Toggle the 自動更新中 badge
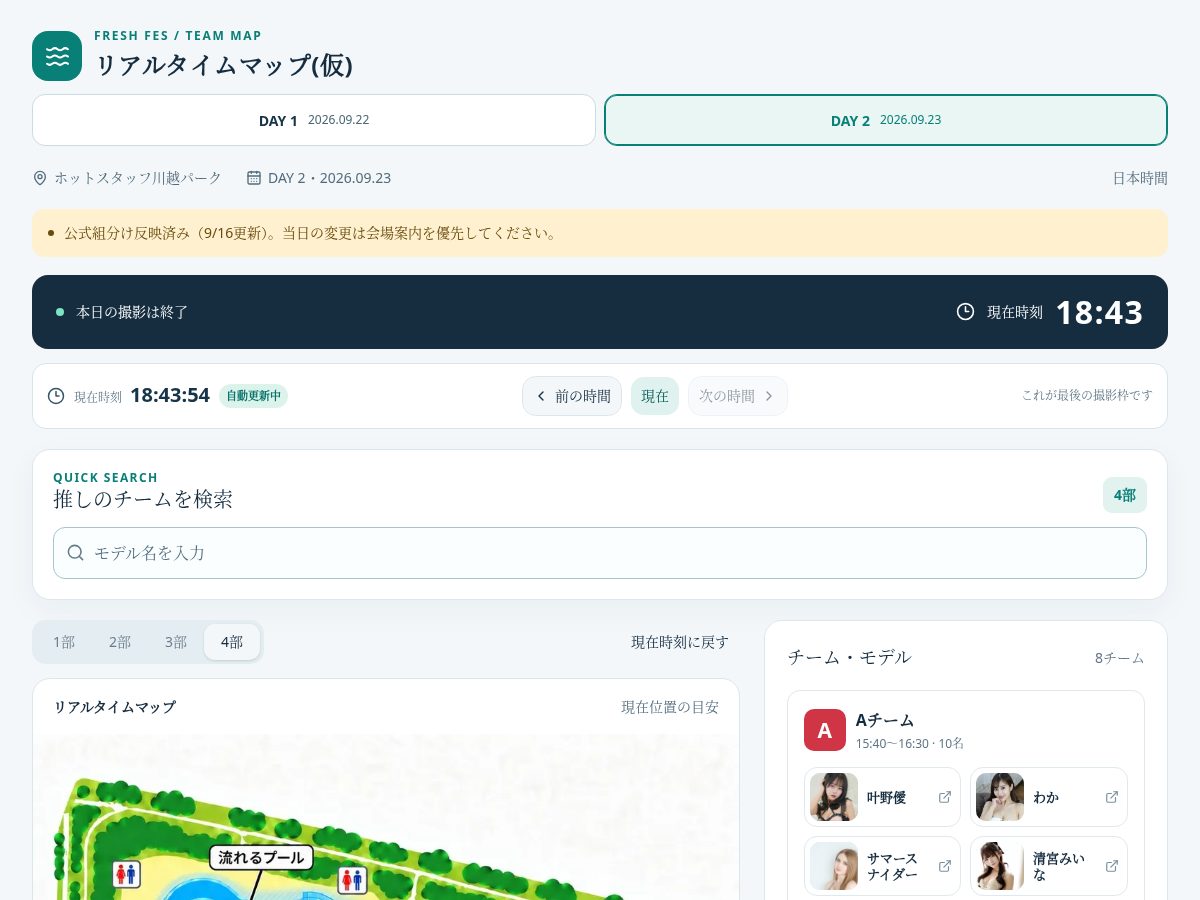 (x=253, y=396)
